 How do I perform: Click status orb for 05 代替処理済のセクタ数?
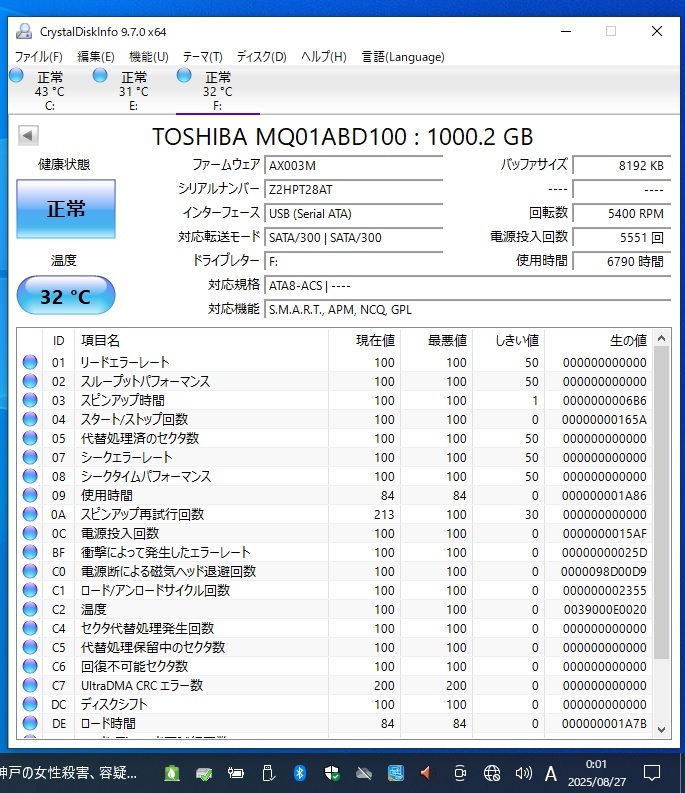pyautogui.click(x=30, y=438)
